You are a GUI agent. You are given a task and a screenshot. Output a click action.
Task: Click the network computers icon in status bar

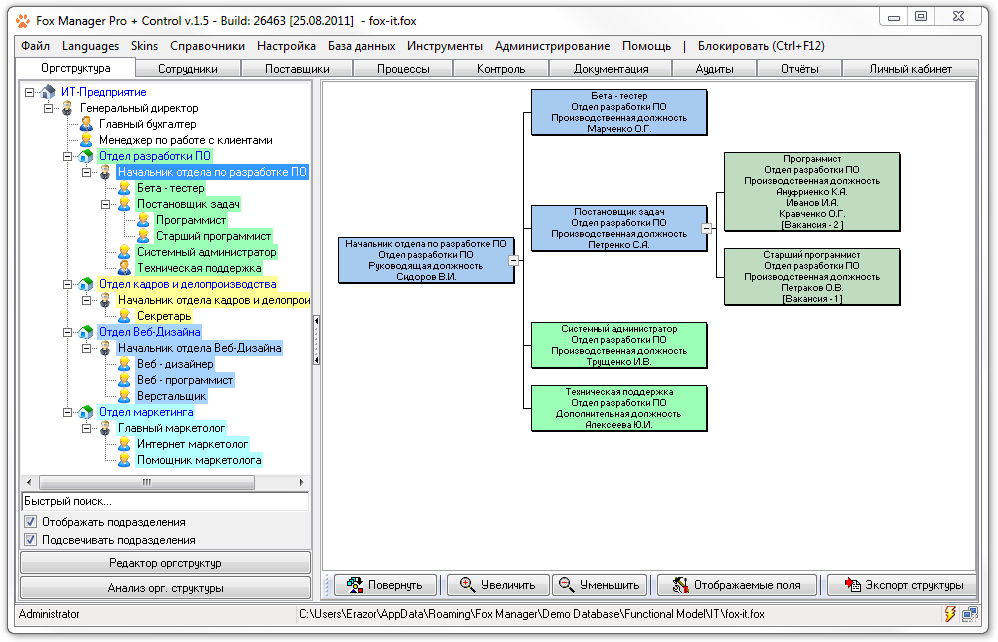point(970,614)
